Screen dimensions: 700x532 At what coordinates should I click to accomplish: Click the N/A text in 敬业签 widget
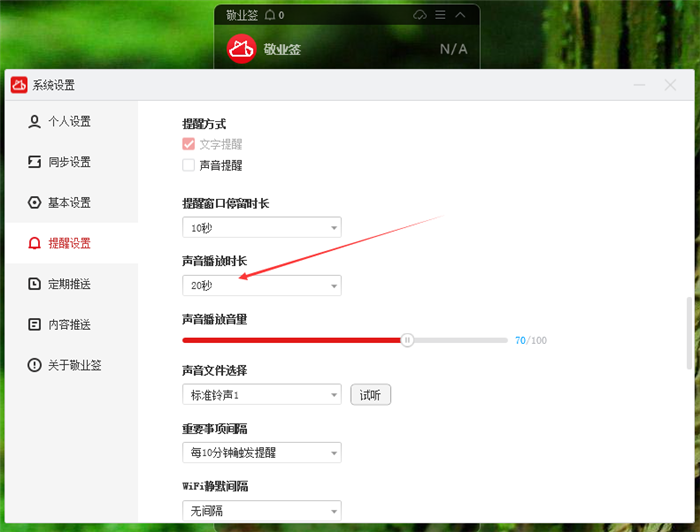[x=454, y=49]
